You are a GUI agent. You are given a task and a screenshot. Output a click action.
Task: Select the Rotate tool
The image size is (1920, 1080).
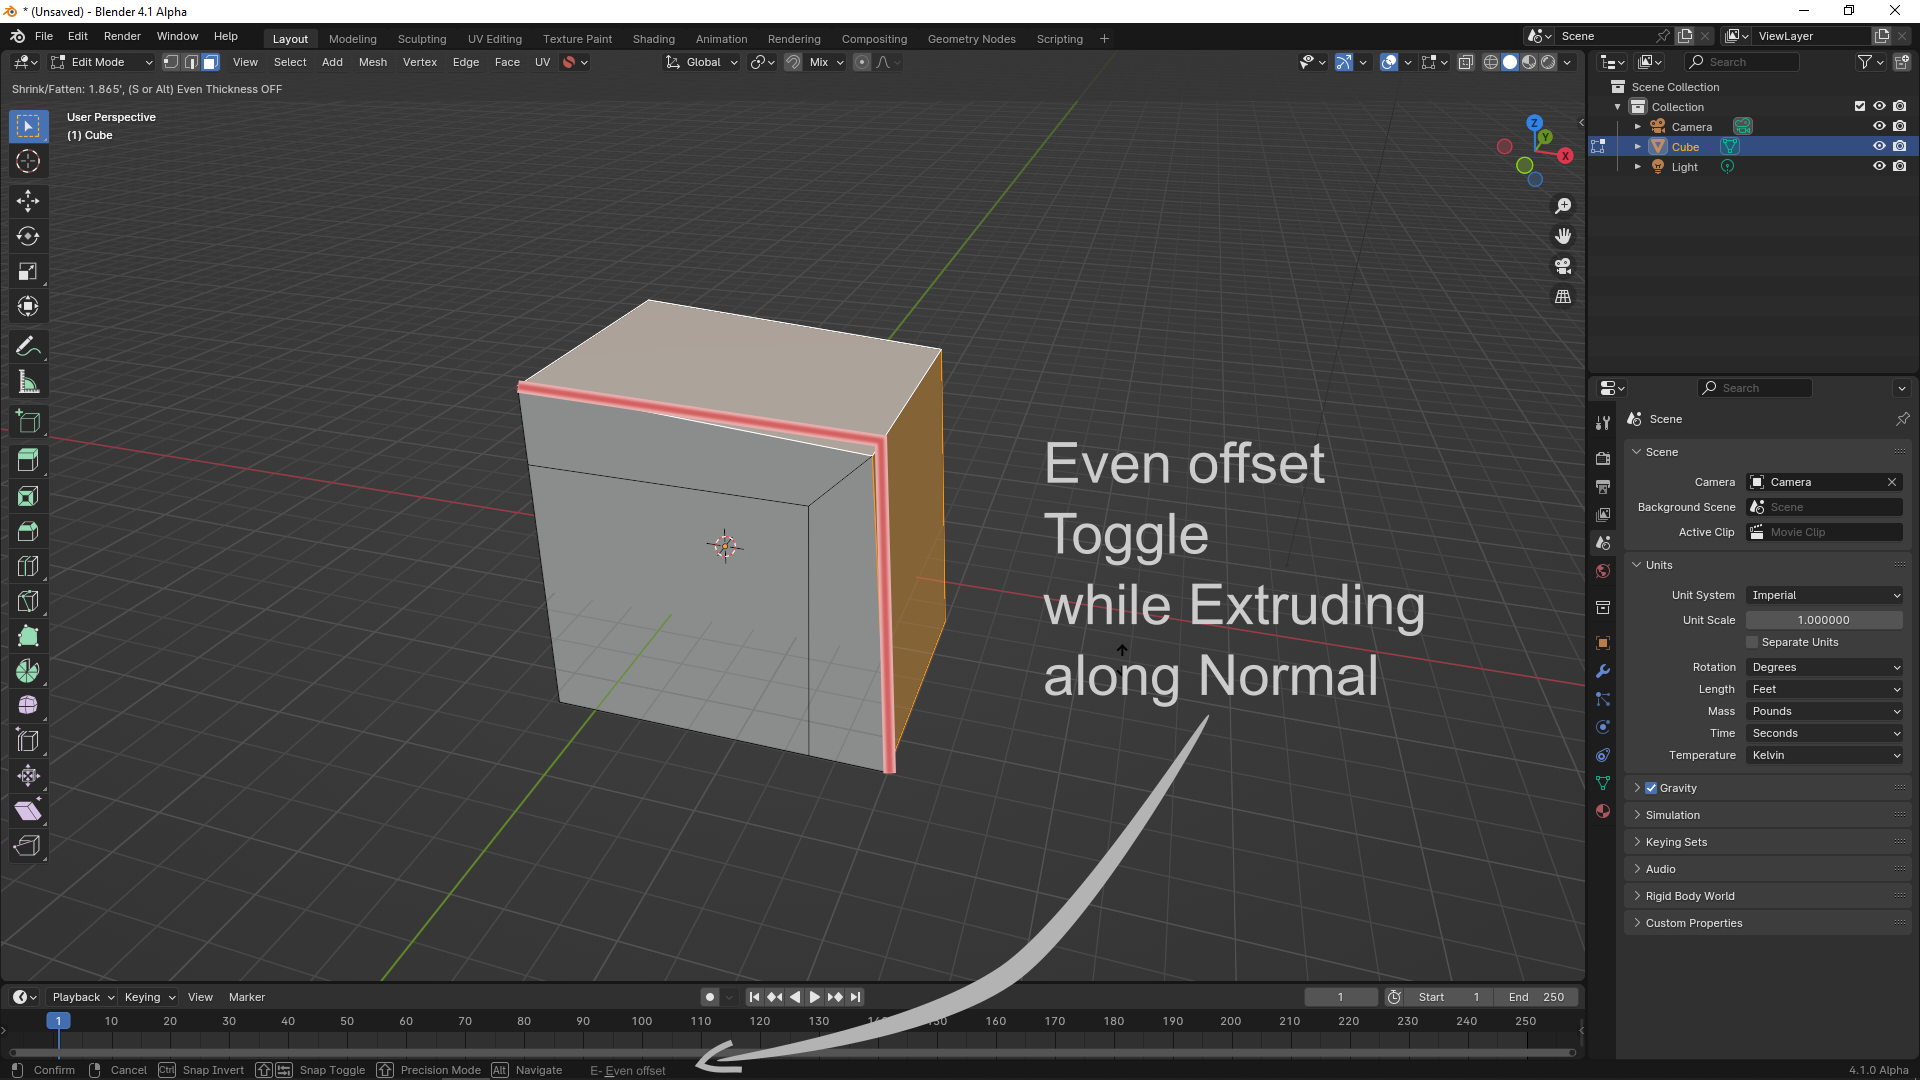click(28, 236)
